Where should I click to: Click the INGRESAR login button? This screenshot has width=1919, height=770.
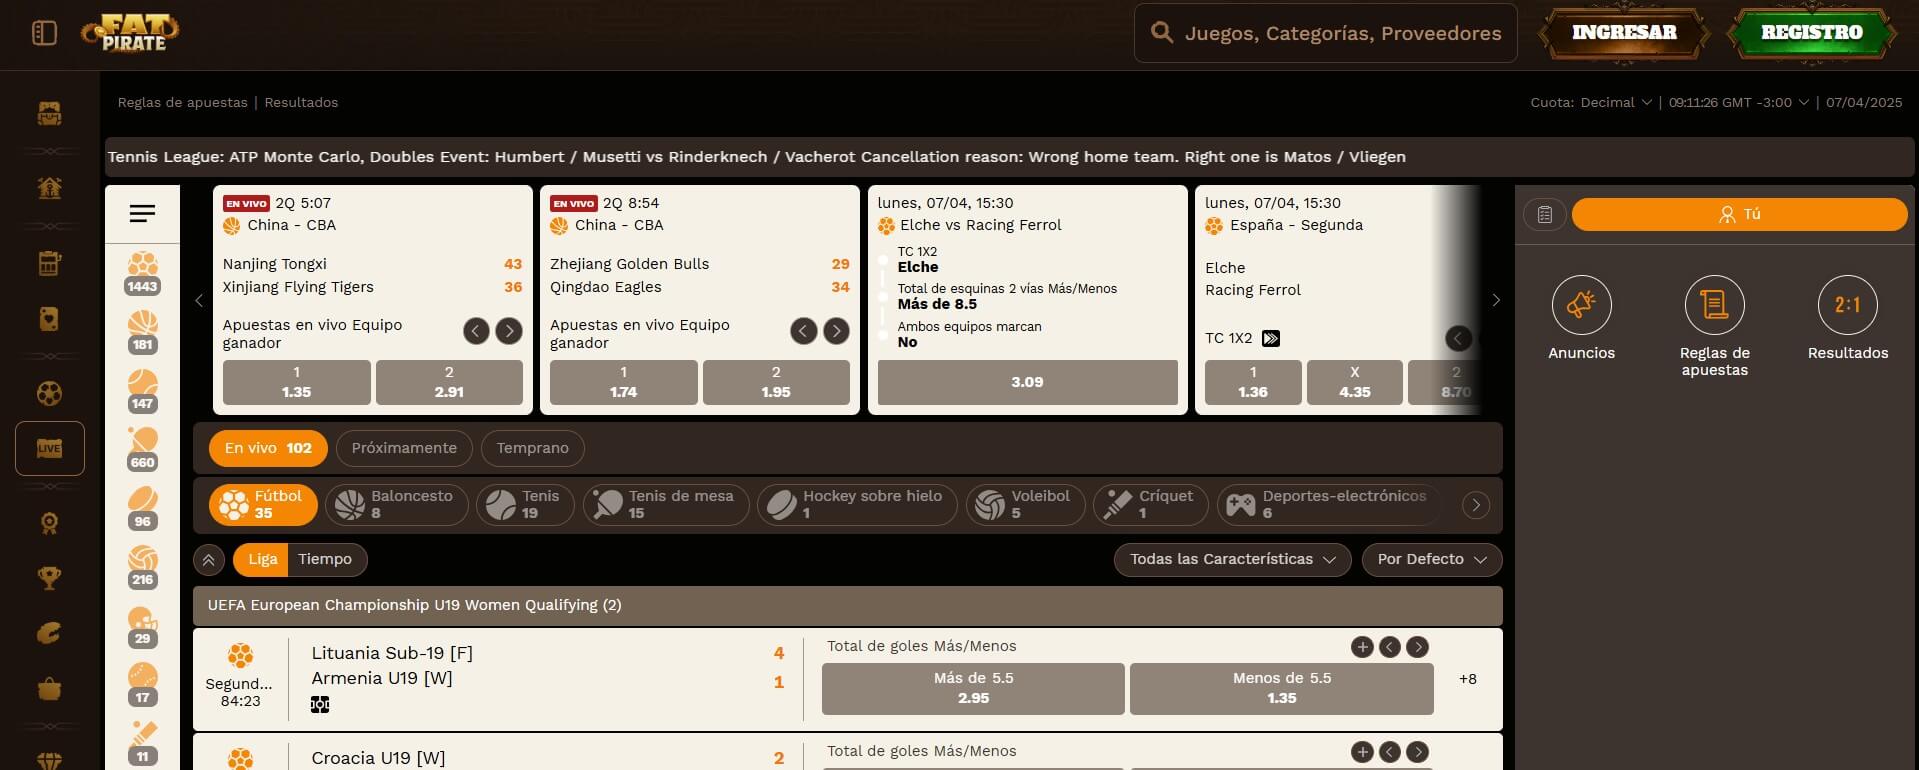coord(1624,33)
